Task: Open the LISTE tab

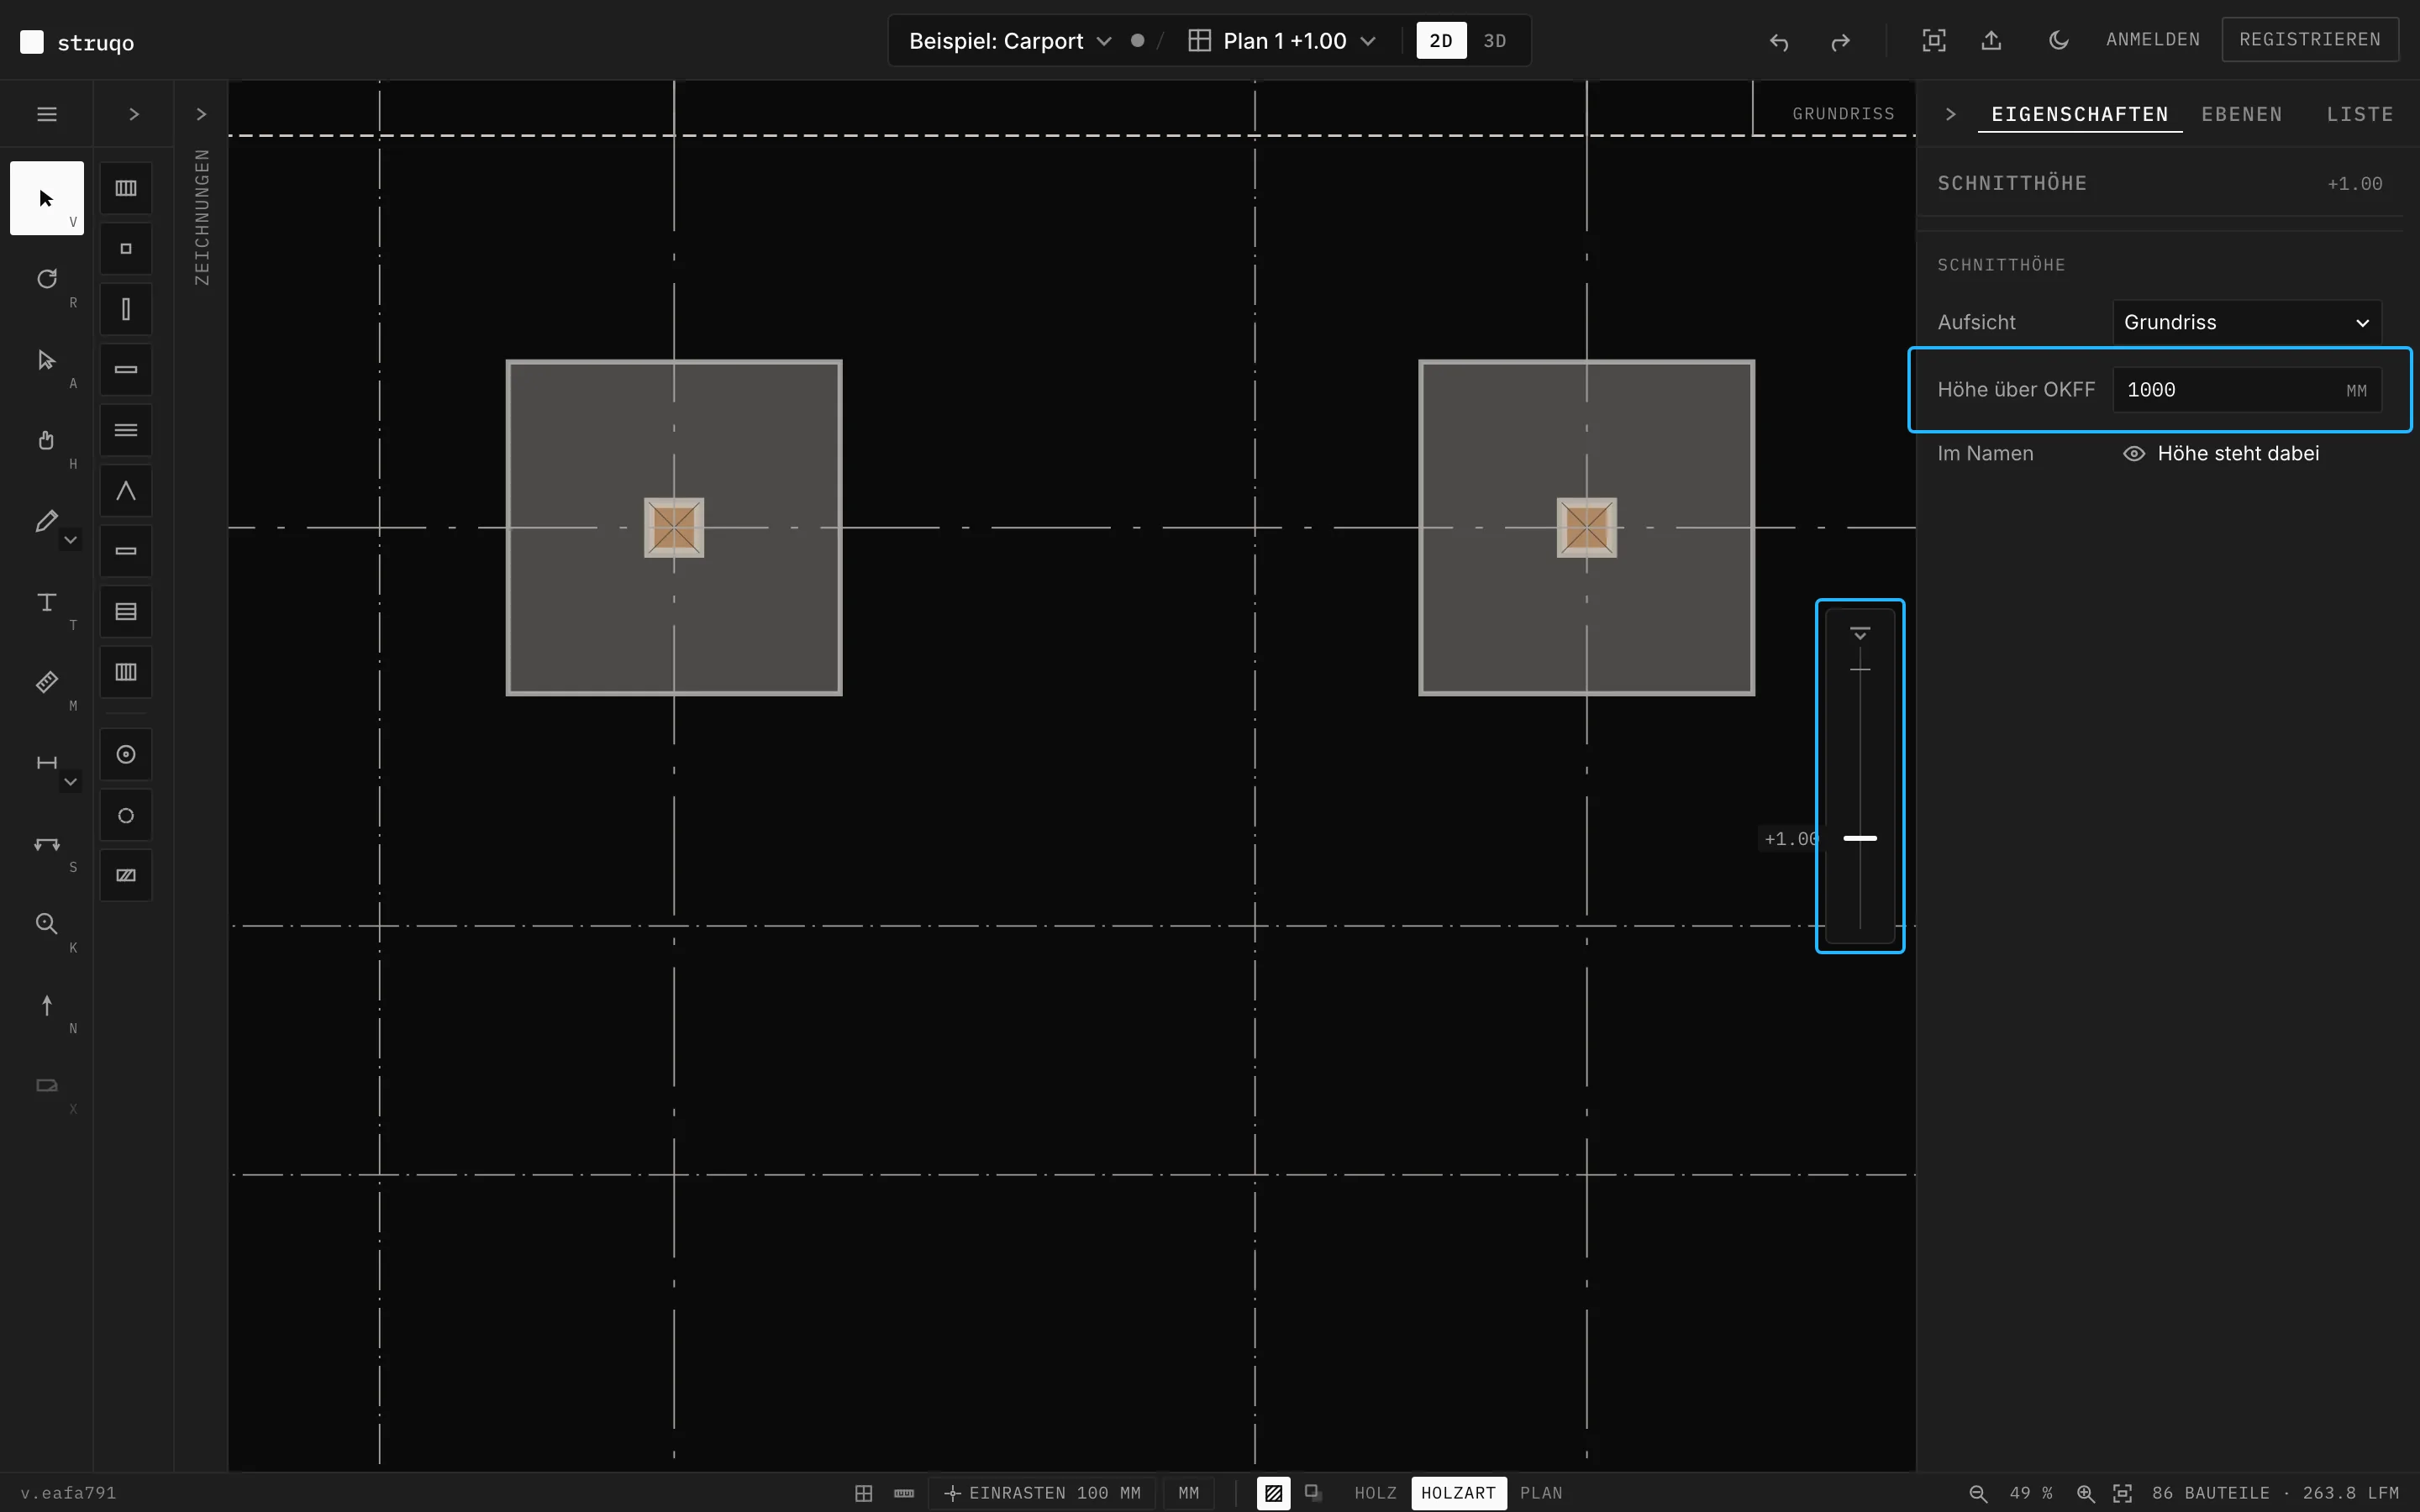Action: (x=2360, y=114)
